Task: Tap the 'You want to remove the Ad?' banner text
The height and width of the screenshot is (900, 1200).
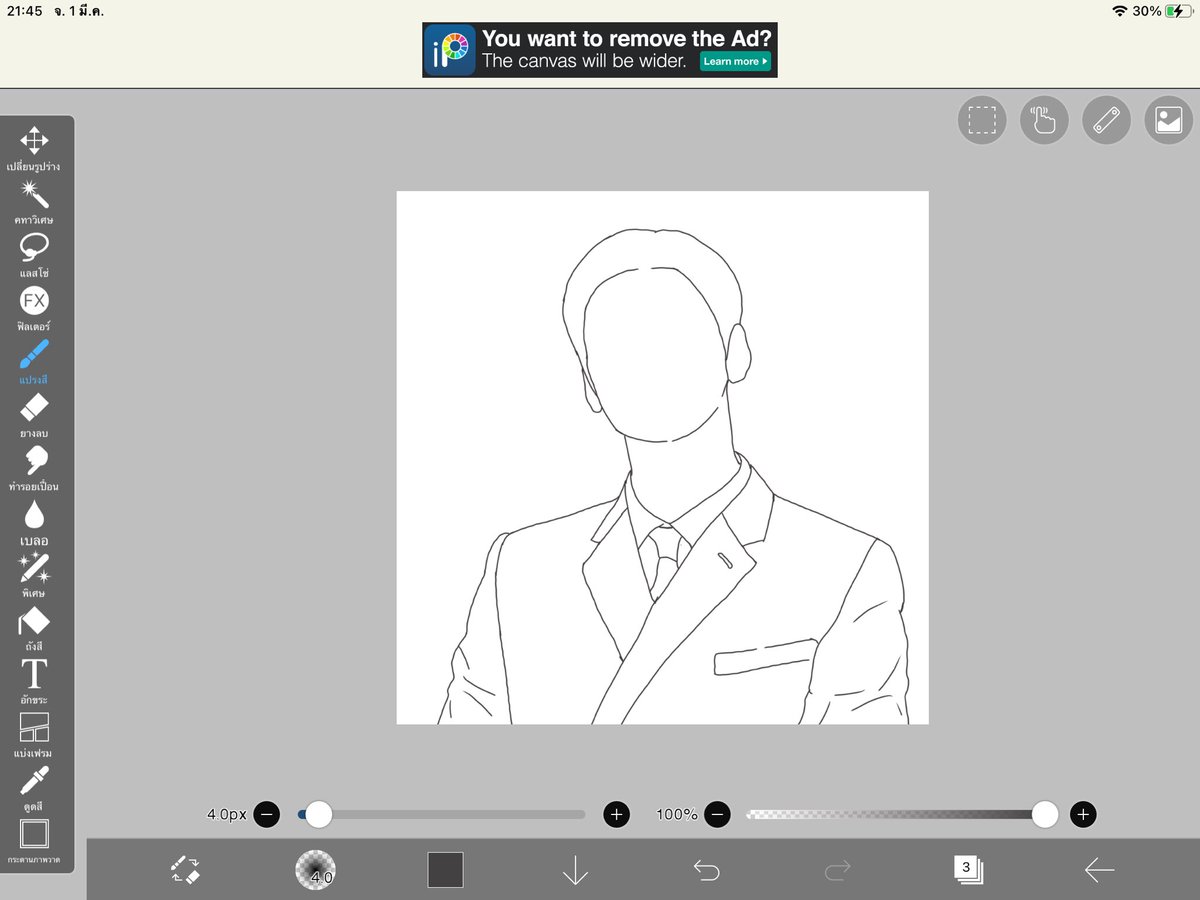Action: tap(627, 40)
